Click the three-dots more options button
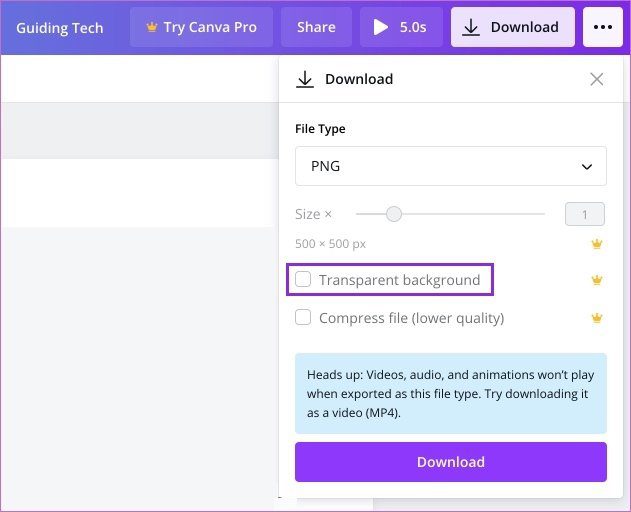The width and height of the screenshot is (631, 512). (x=602, y=27)
